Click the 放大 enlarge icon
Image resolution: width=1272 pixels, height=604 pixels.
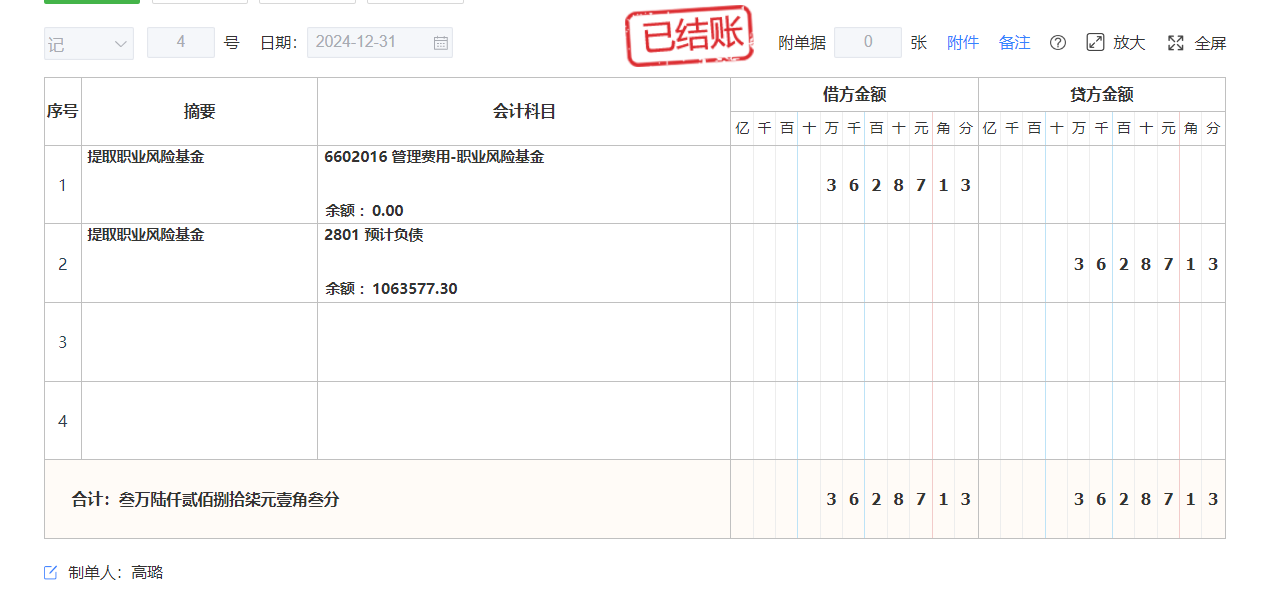coord(1095,43)
